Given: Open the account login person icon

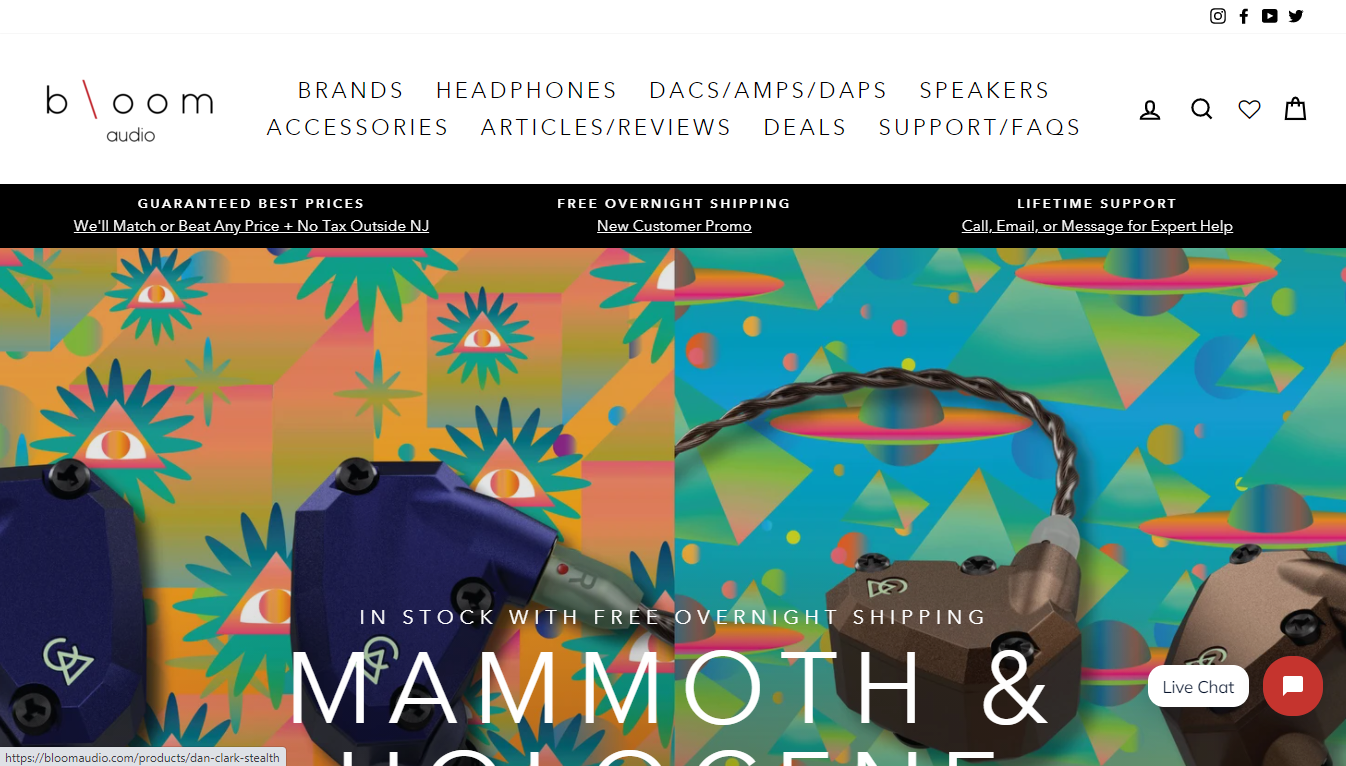Looking at the screenshot, I should (x=1150, y=109).
